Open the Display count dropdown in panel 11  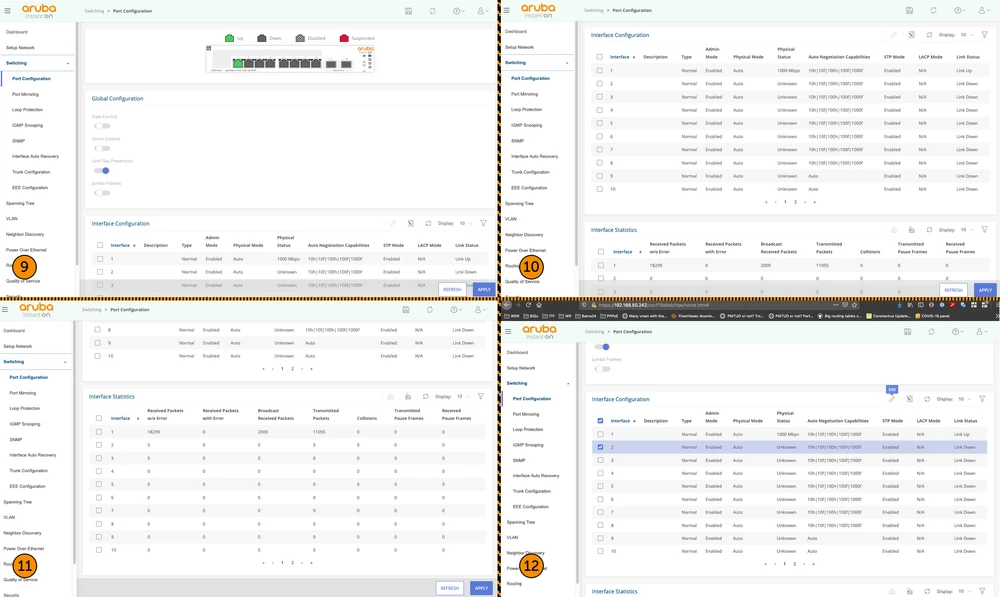coord(464,397)
